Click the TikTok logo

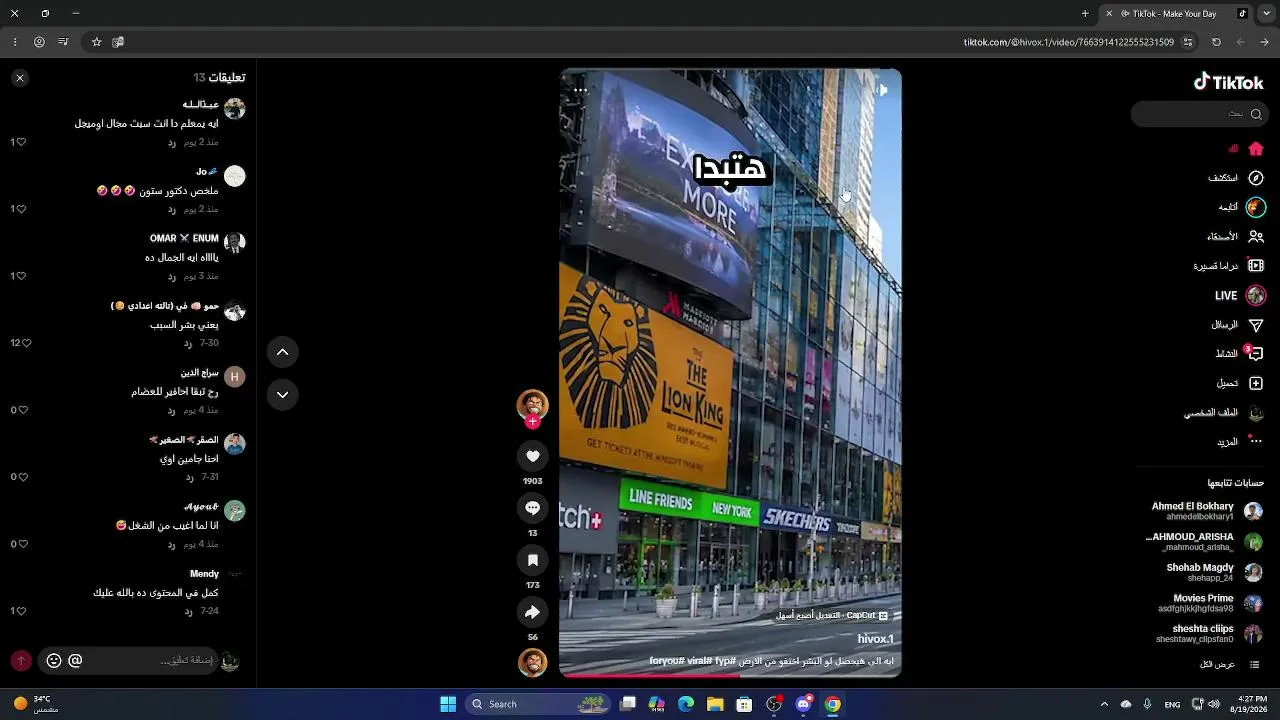(x=1228, y=82)
